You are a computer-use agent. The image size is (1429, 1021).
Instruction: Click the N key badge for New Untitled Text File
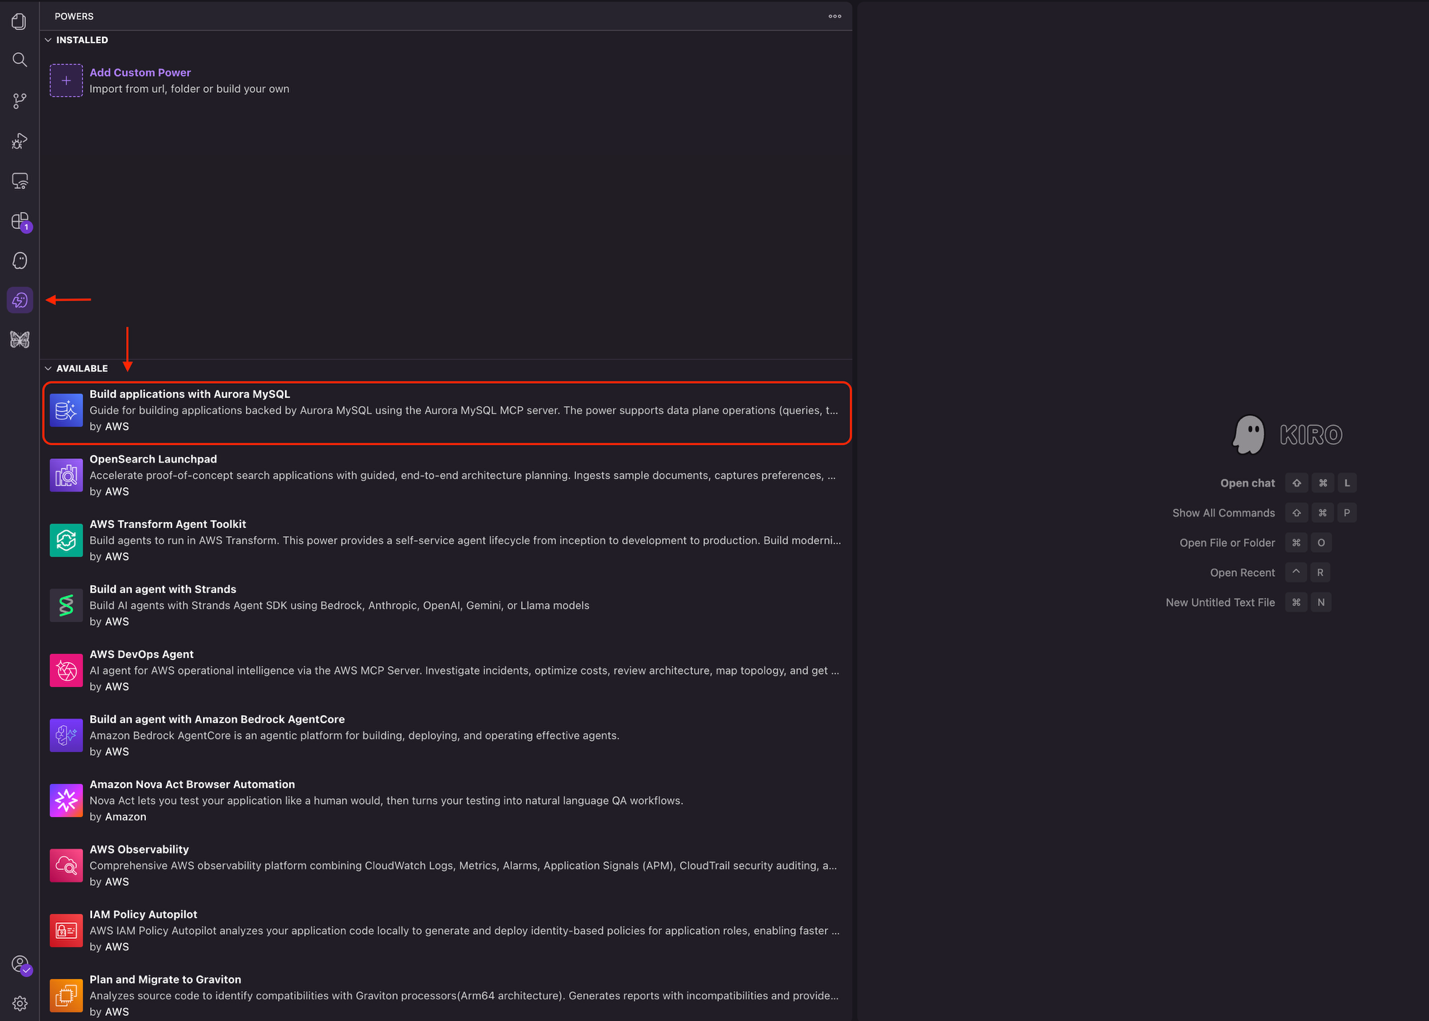click(1321, 603)
